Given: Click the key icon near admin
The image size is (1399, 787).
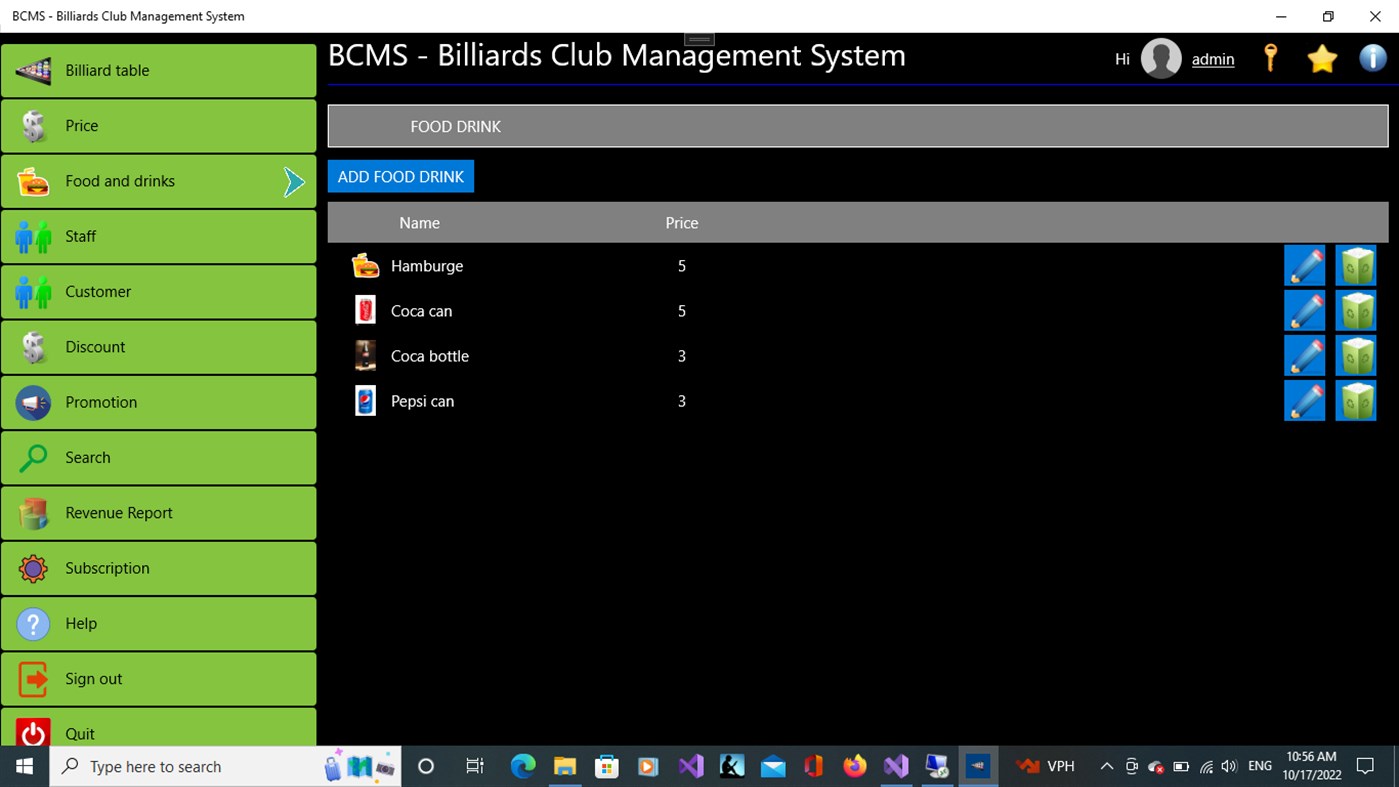Looking at the screenshot, I should (1270, 58).
